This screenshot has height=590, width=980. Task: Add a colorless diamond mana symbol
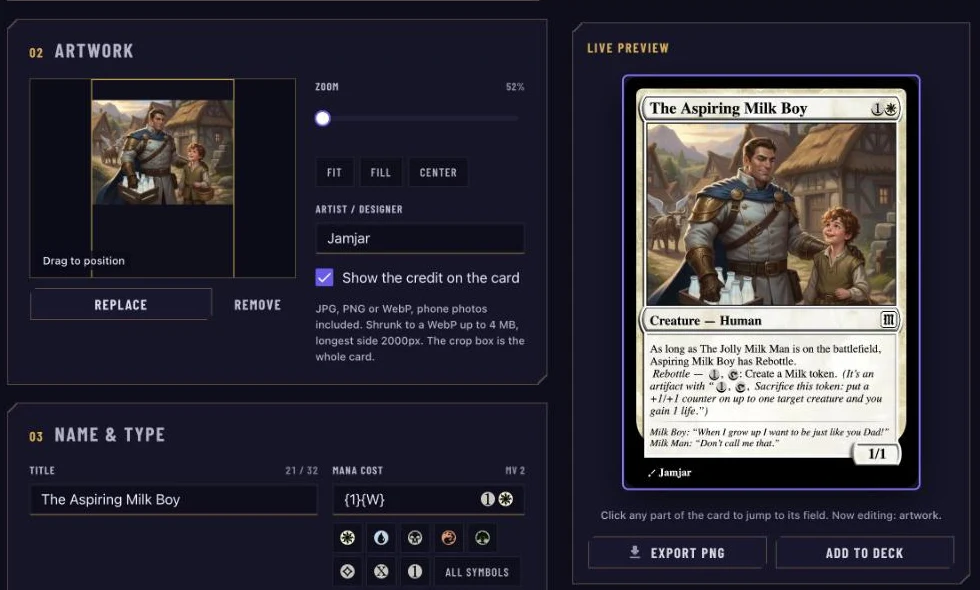click(348, 571)
